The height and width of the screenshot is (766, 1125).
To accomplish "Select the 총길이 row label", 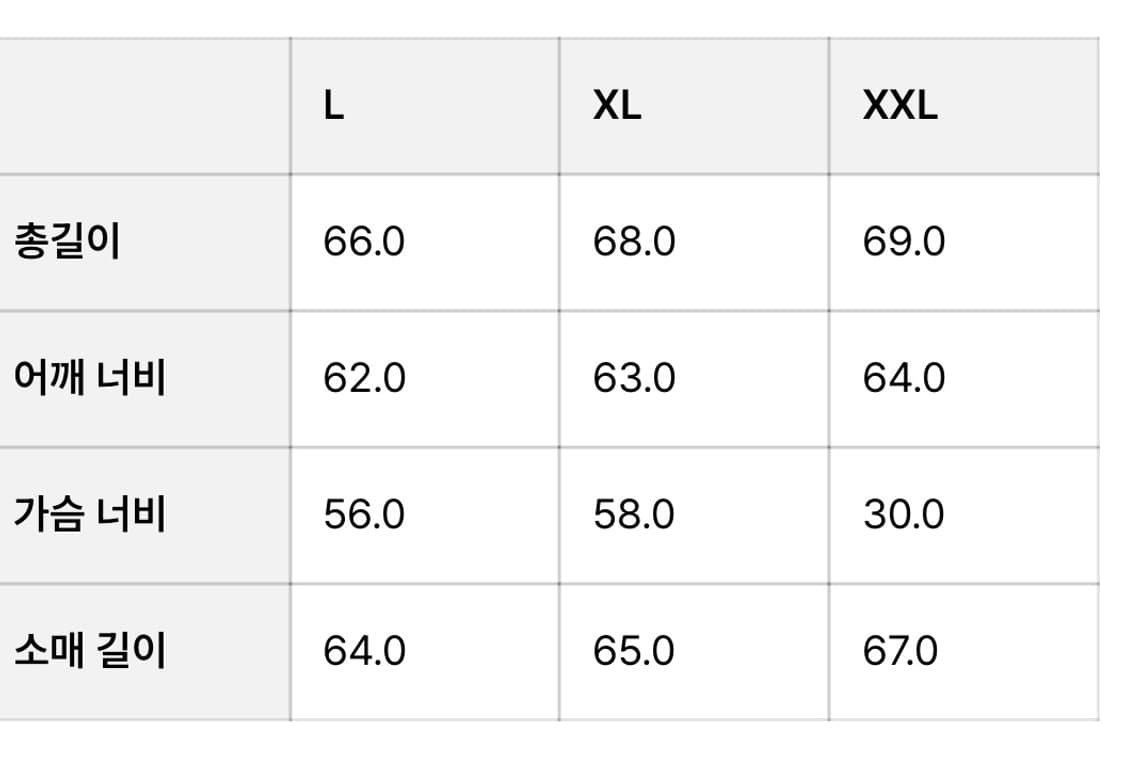I will pyautogui.click(x=67, y=242).
